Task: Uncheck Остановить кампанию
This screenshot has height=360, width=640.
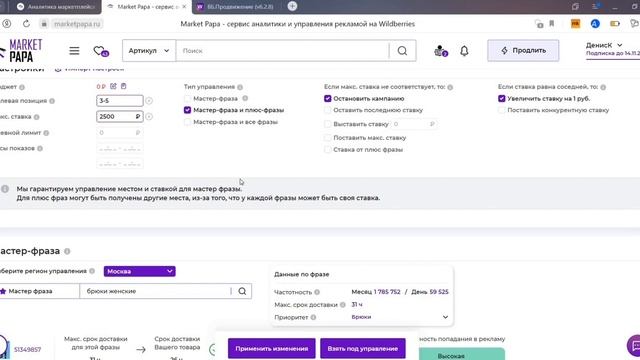Action: (x=328, y=98)
